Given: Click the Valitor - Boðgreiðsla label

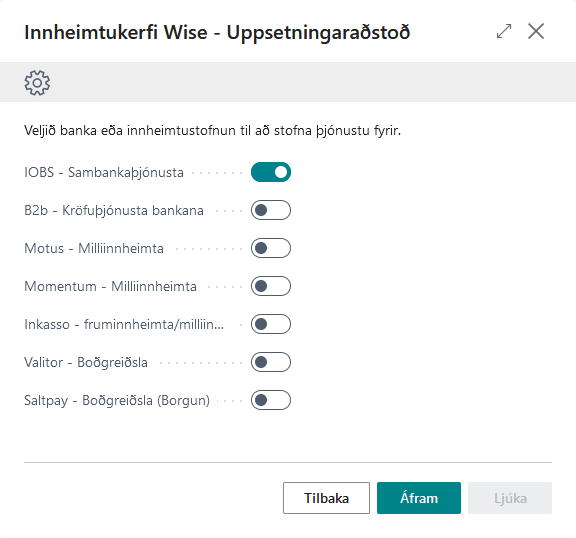Looking at the screenshot, I should pyautogui.click(x=86, y=362).
